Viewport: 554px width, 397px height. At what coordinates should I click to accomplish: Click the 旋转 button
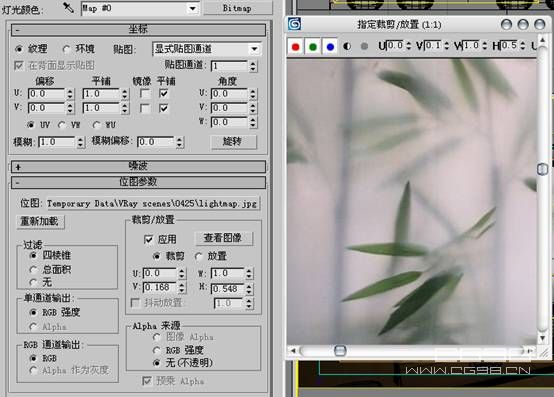tap(234, 142)
